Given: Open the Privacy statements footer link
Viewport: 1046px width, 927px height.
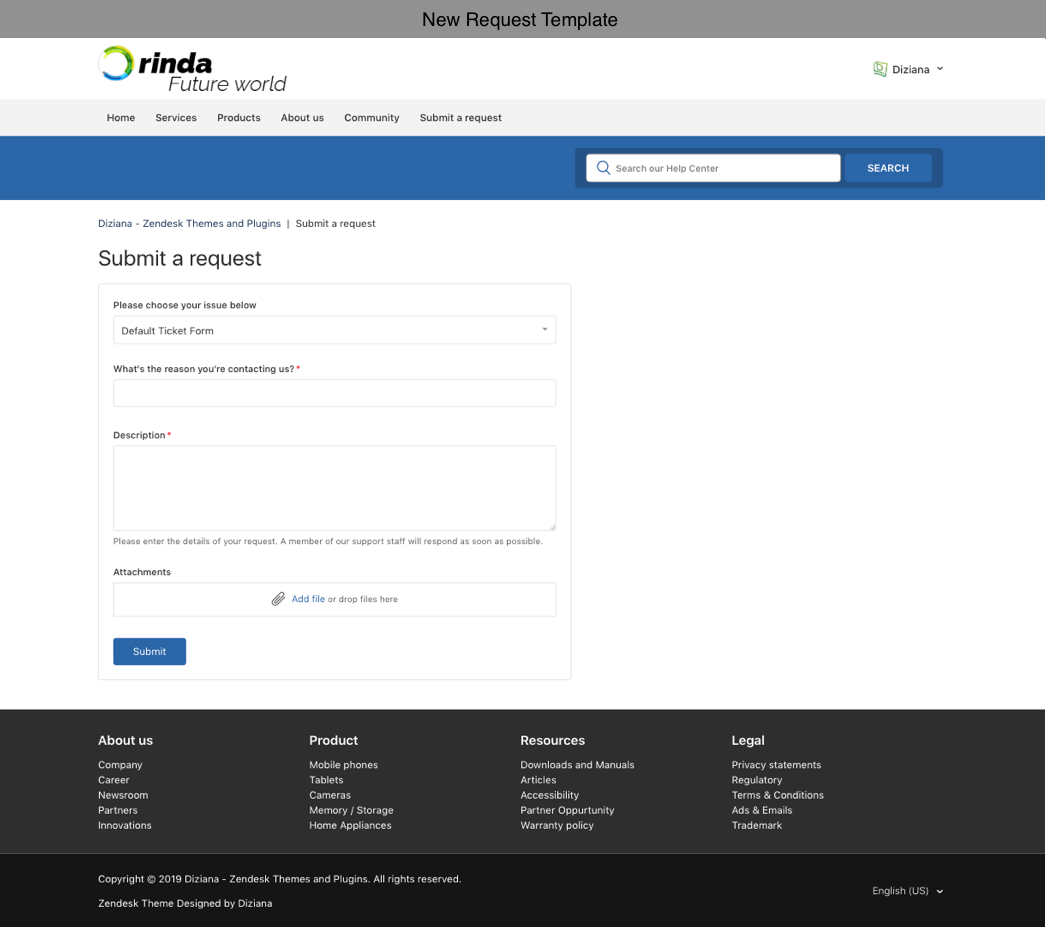Looking at the screenshot, I should click(776, 765).
